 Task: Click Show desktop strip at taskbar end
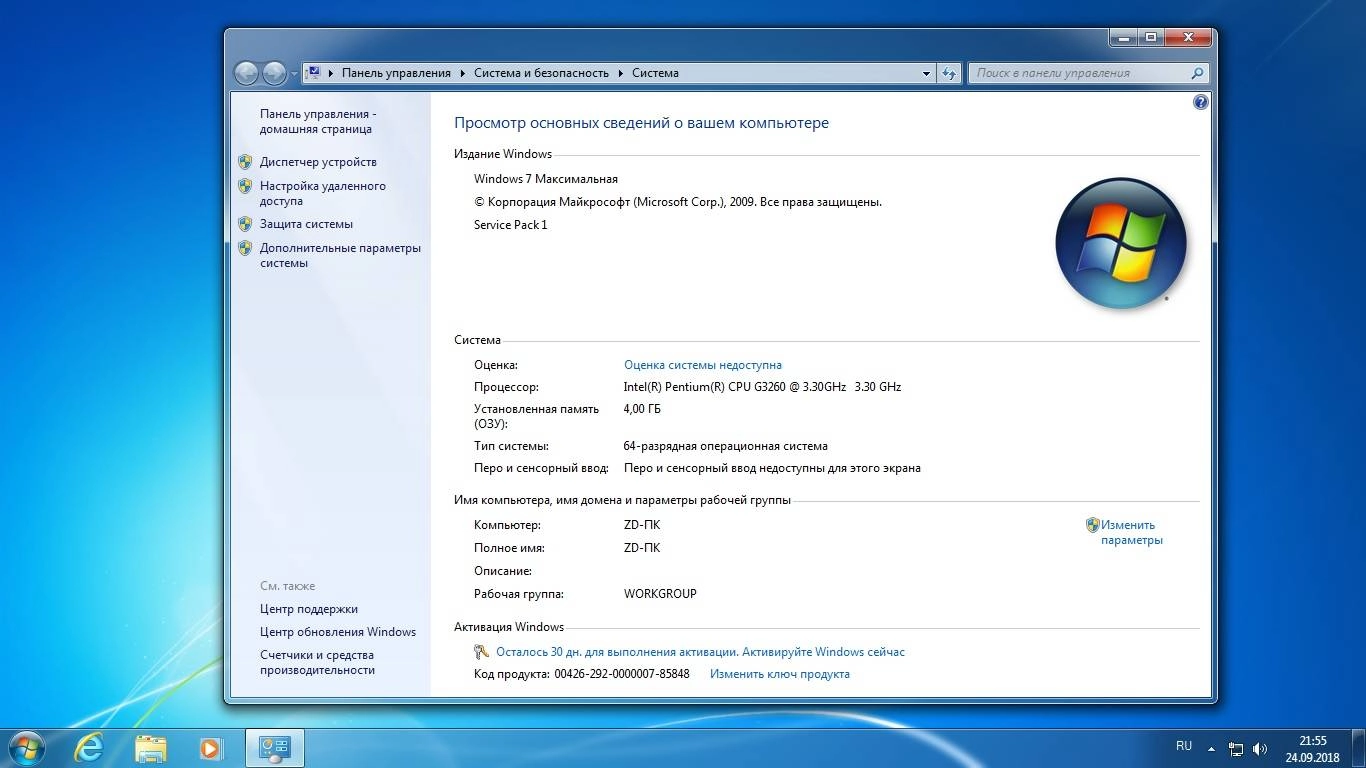tap(1359, 748)
